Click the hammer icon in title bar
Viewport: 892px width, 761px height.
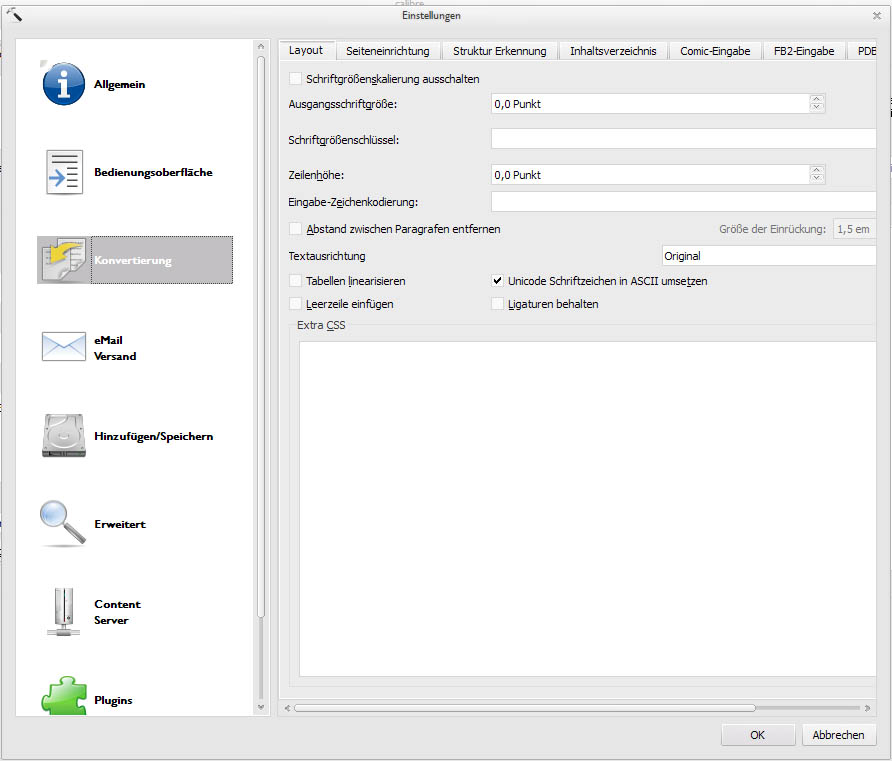[14, 15]
